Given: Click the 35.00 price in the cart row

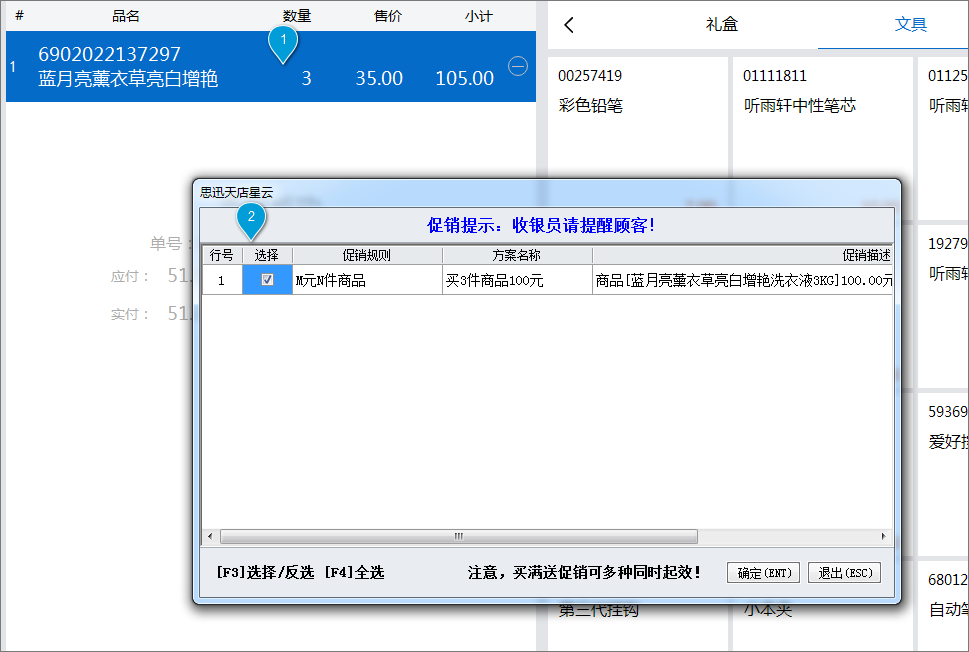Looking at the screenshot, I should point(379,78).
